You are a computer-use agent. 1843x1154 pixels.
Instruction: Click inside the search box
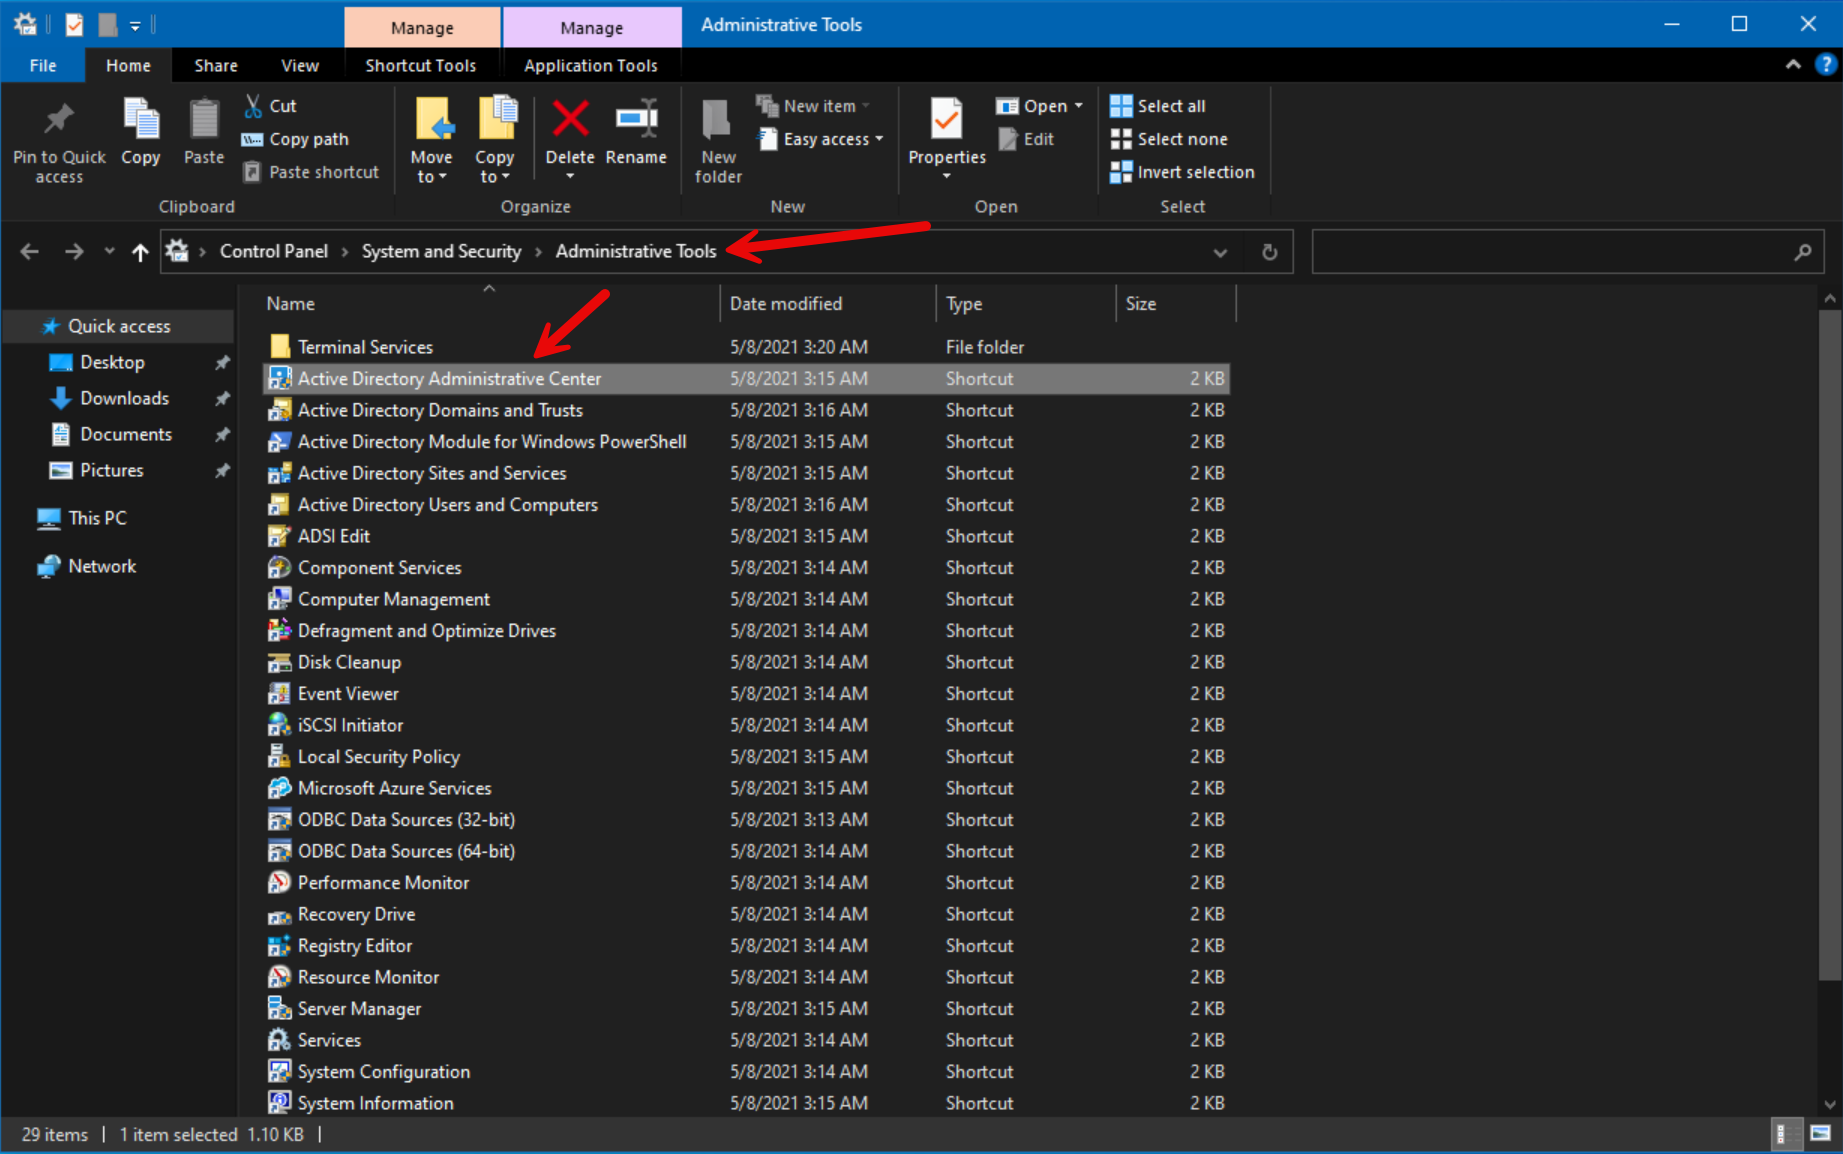click(1560, 251)
